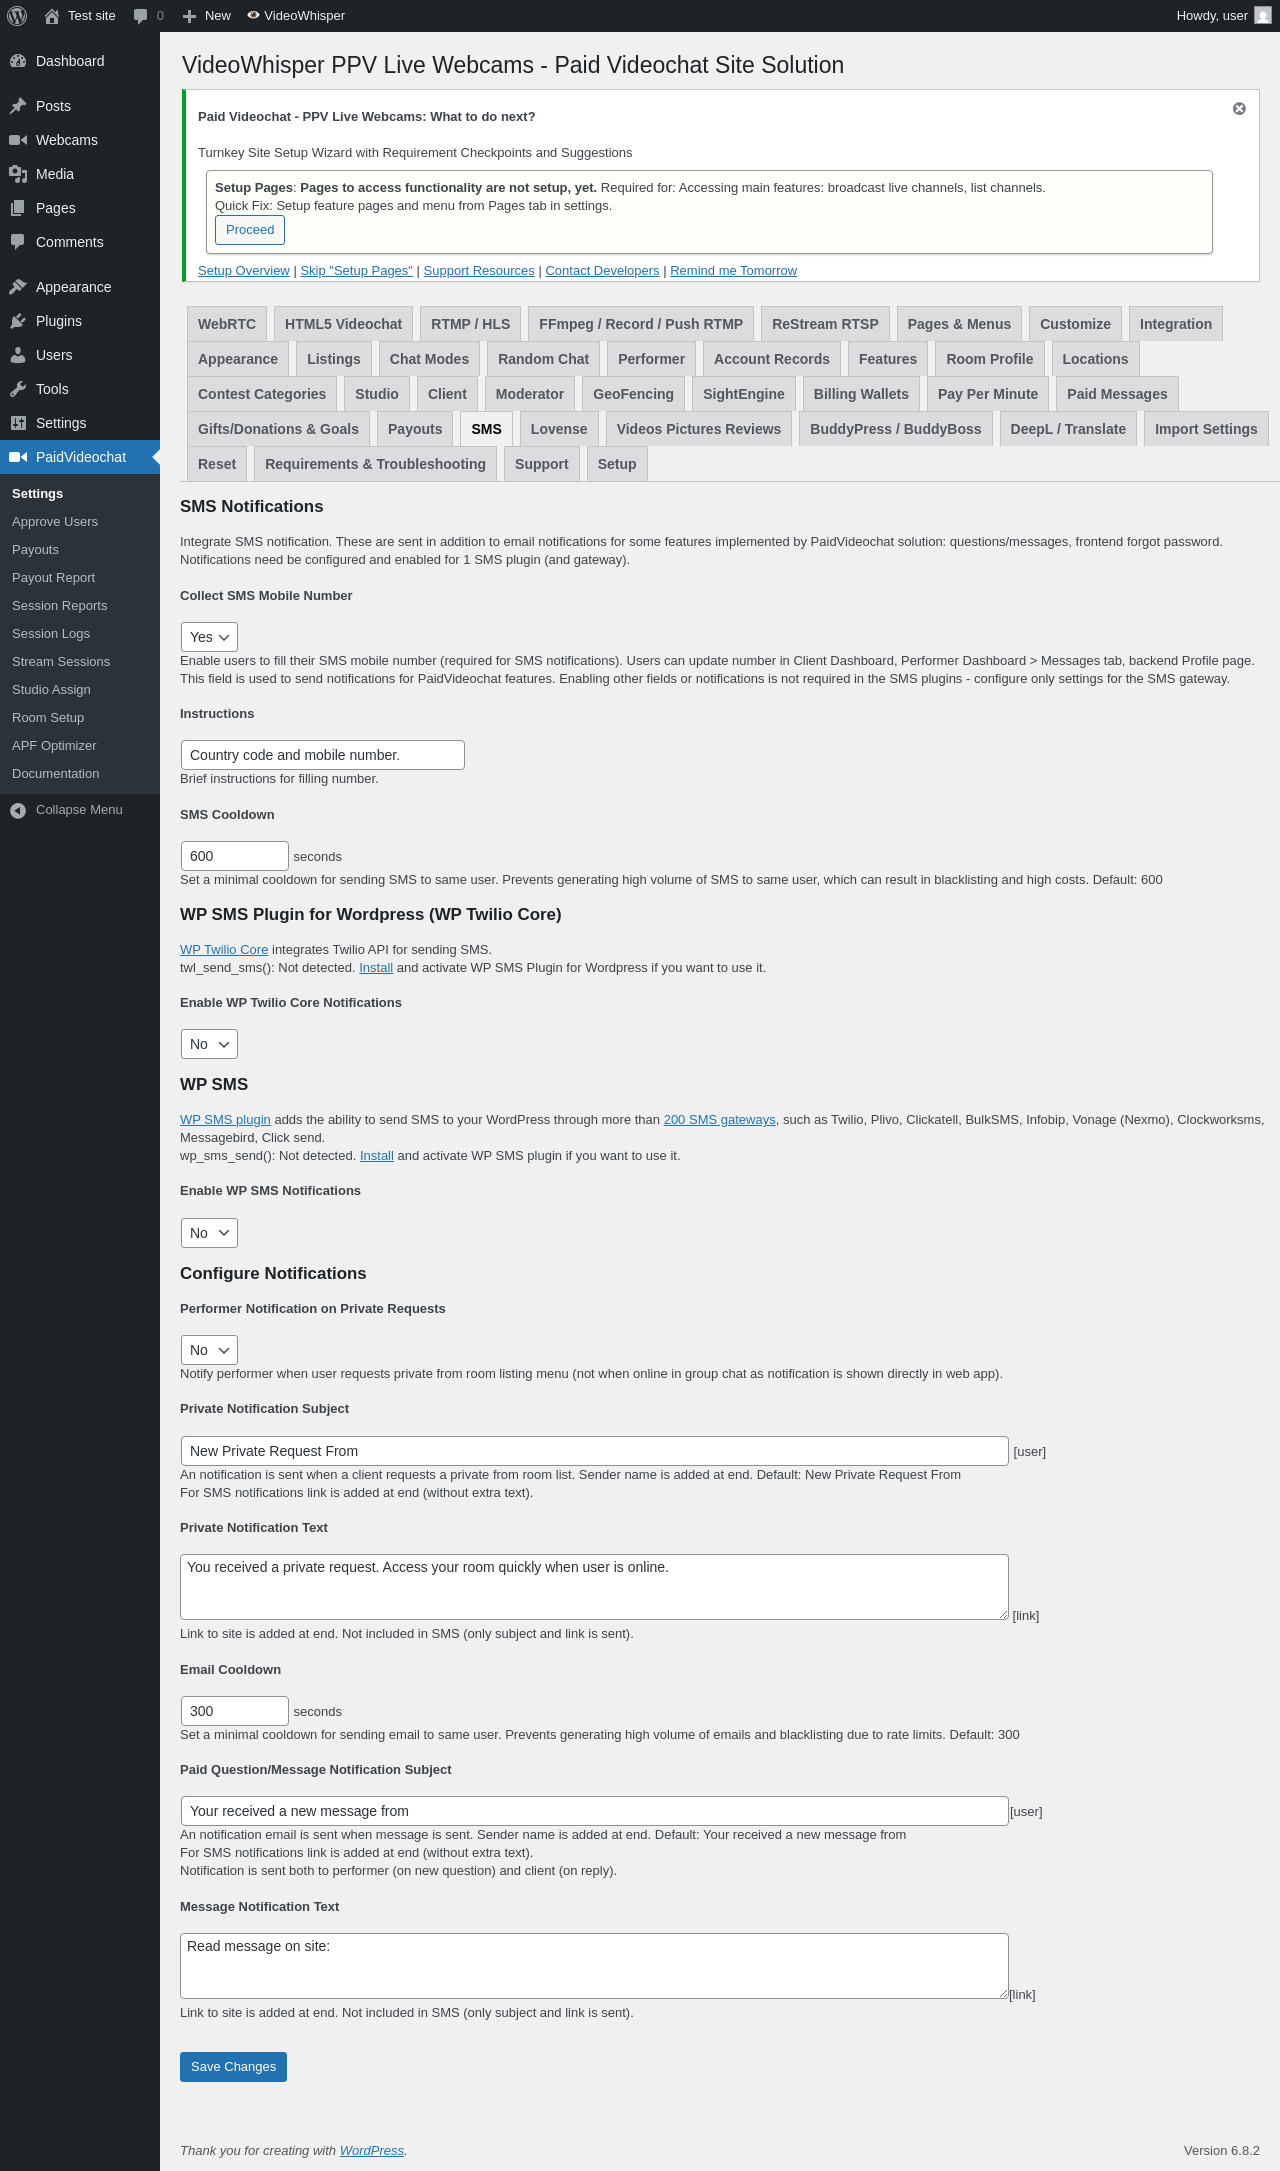
Task: Open the Media icon in sidebar
Action: click(18, 174)
